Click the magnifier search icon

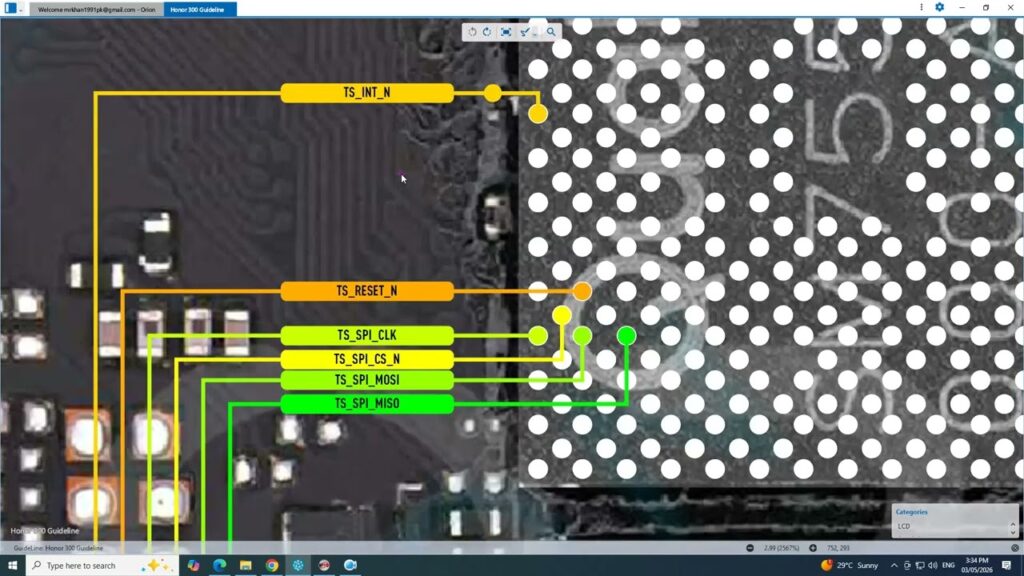tap(551, 32)
